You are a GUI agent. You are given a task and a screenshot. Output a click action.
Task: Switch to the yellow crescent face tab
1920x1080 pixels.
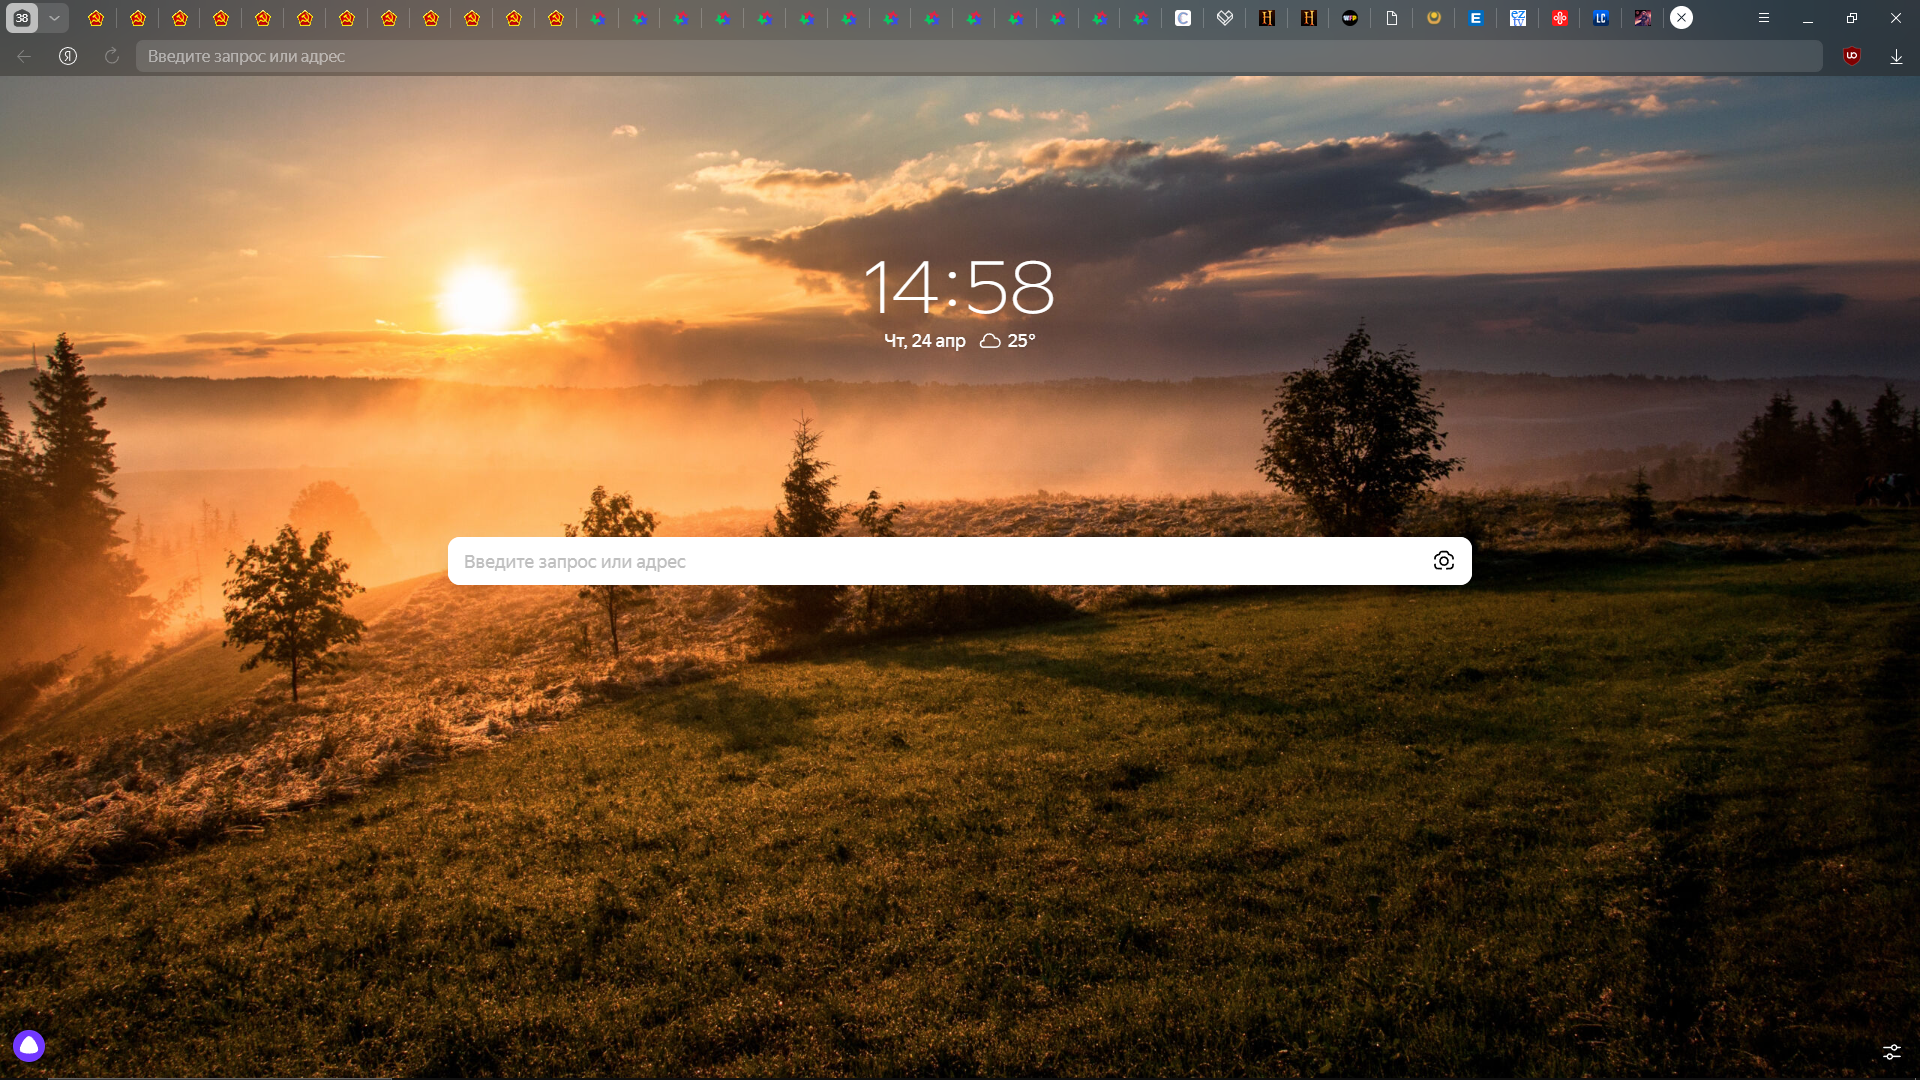(x=1434, y=18)
